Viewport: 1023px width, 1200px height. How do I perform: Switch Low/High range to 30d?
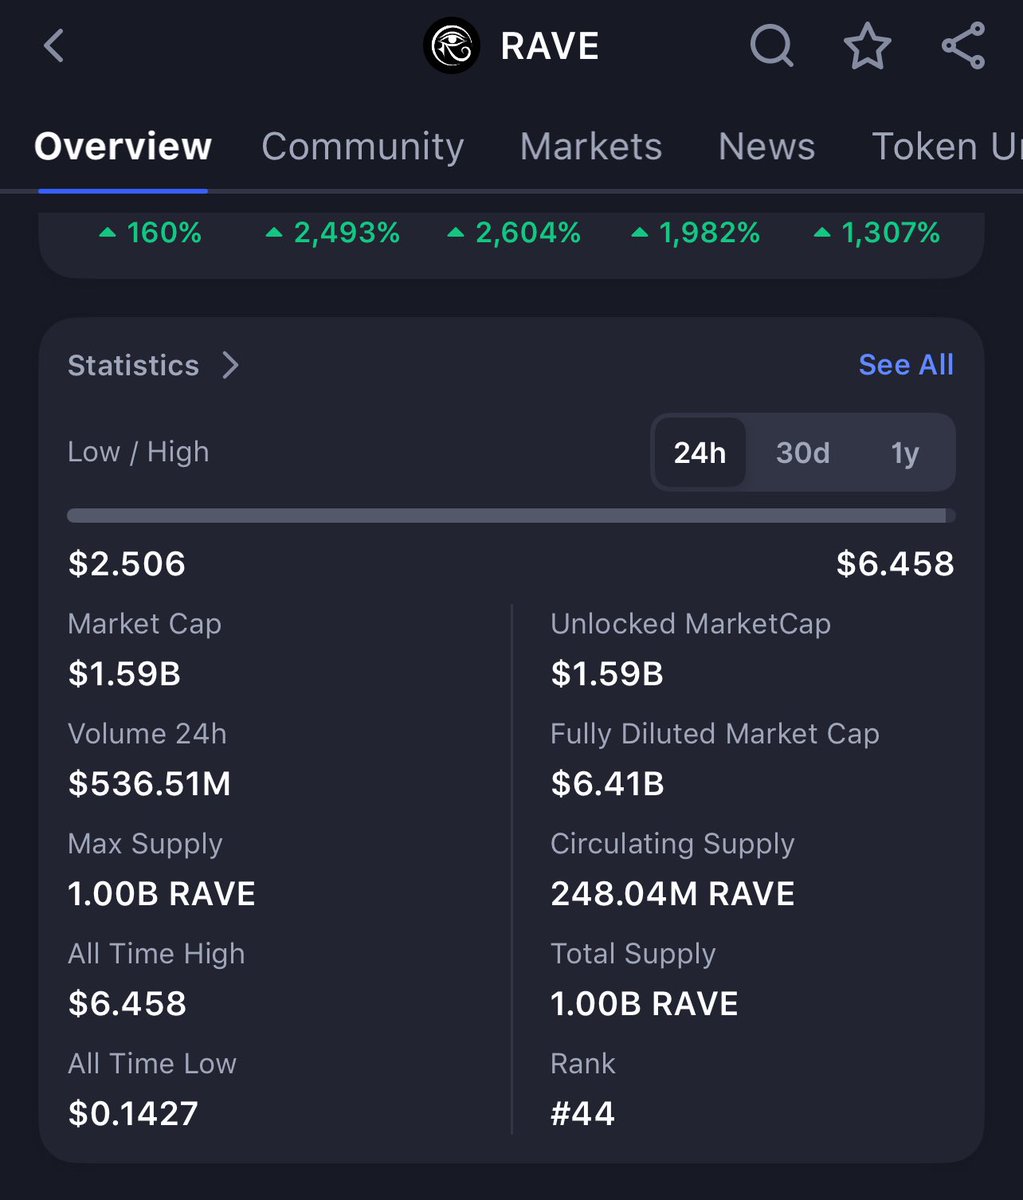[x=803, y=453]
